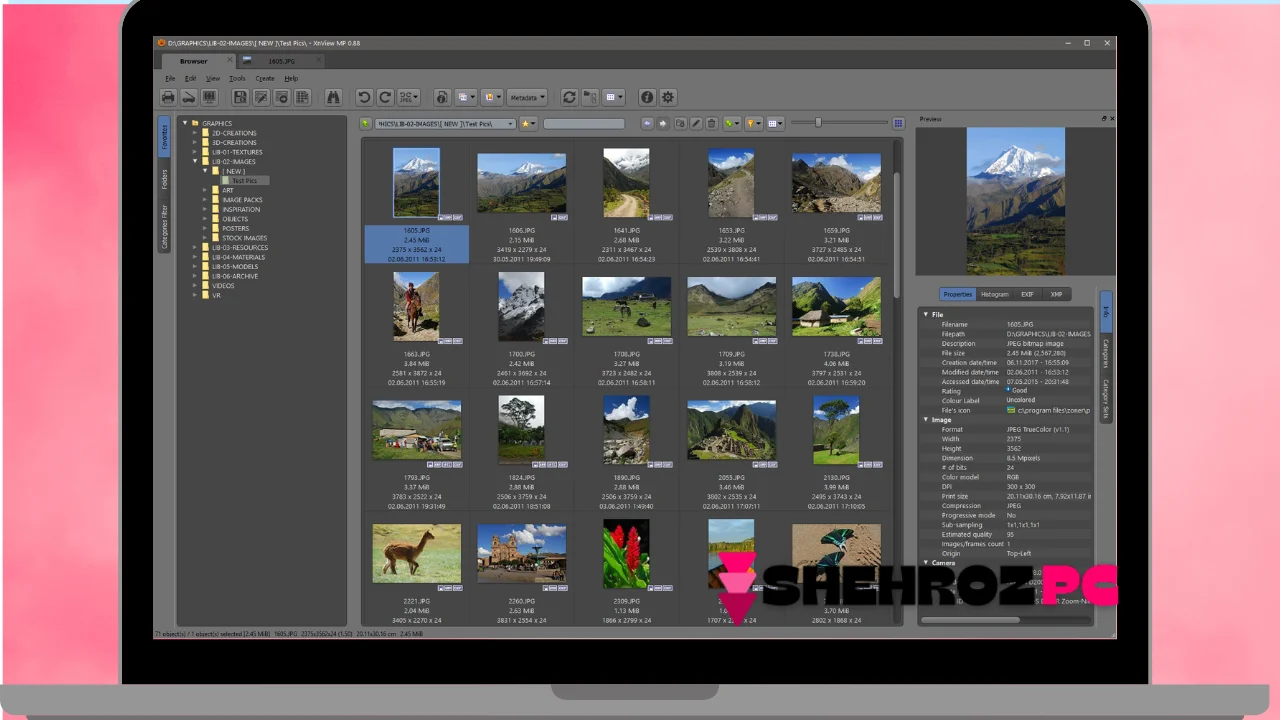Click the Info icon in the toolbar
Screen dimensions: 1280x720
tap(647, 97)
